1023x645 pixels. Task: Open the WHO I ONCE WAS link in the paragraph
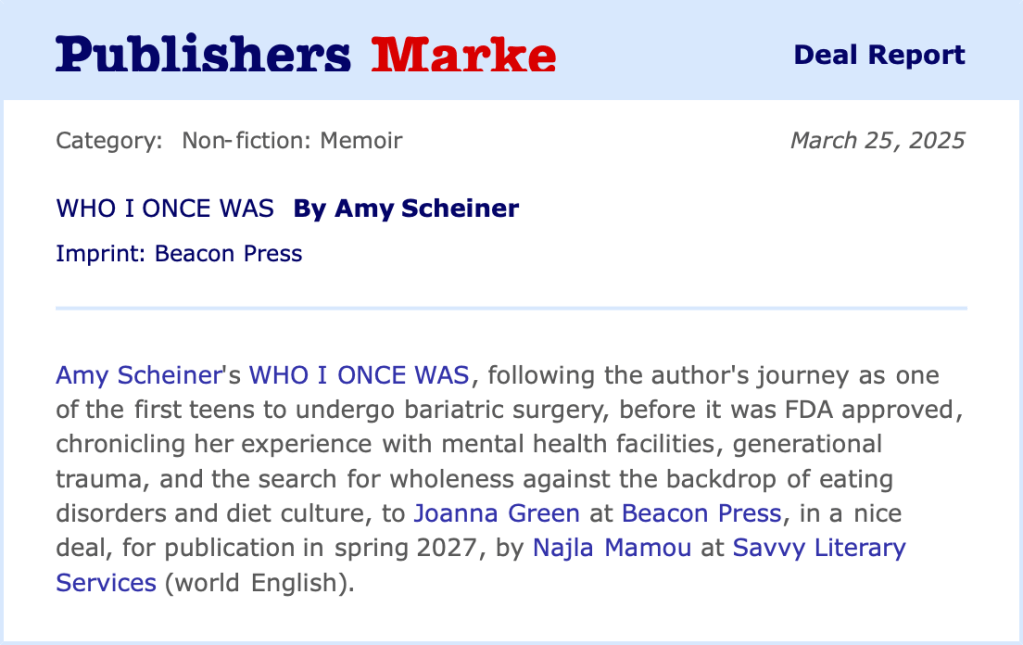coord(359,376)
